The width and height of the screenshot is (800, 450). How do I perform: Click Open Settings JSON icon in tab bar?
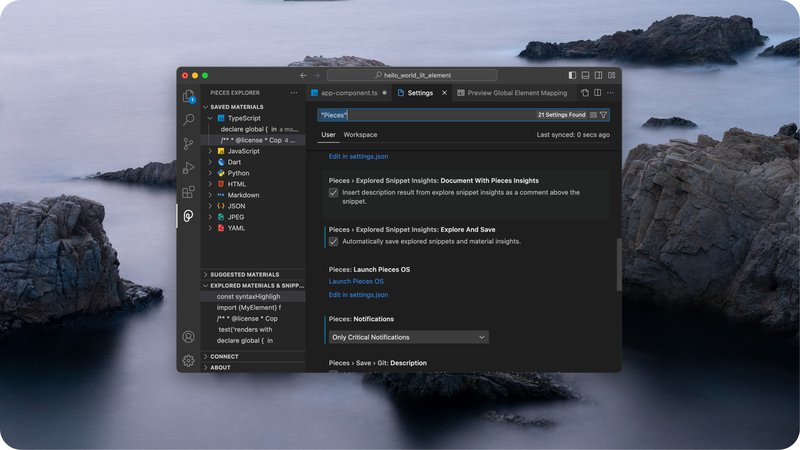[x=585, y=93]
